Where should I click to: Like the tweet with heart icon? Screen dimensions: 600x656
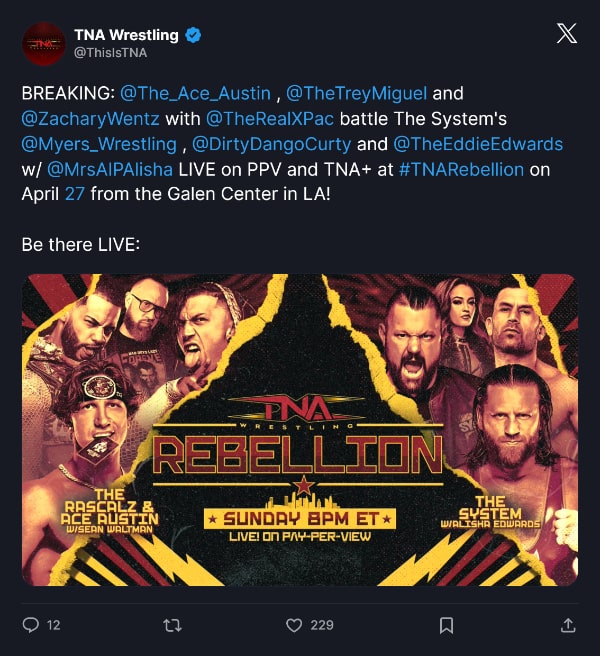pyautogui.click(x=294, y=625)
